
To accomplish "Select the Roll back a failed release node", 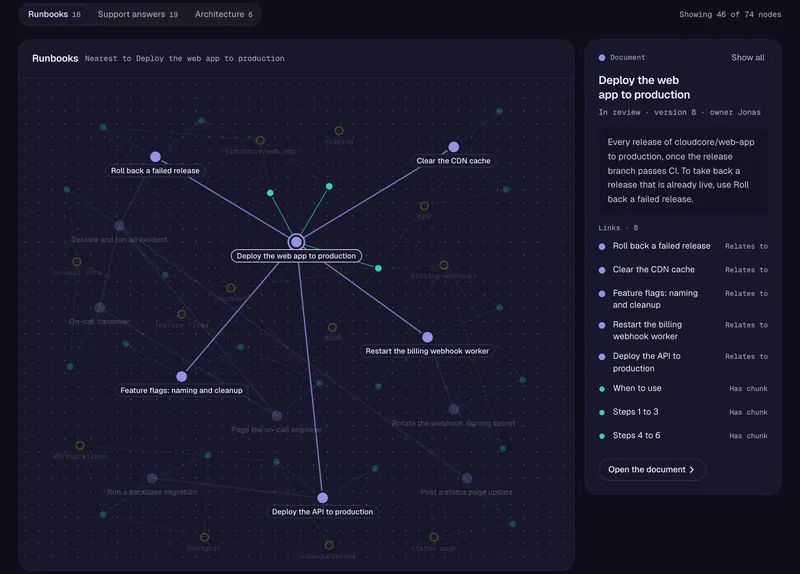I will 156,157.
